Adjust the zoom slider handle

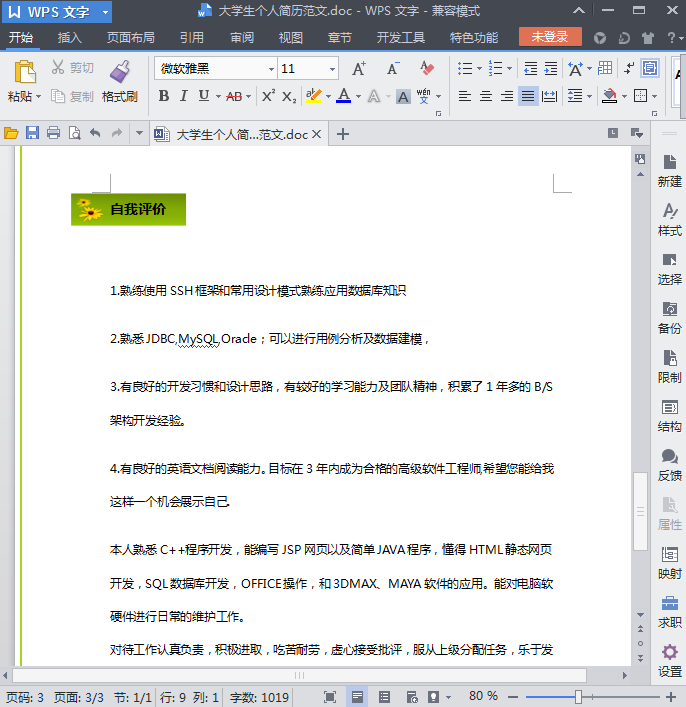point(578,697)
